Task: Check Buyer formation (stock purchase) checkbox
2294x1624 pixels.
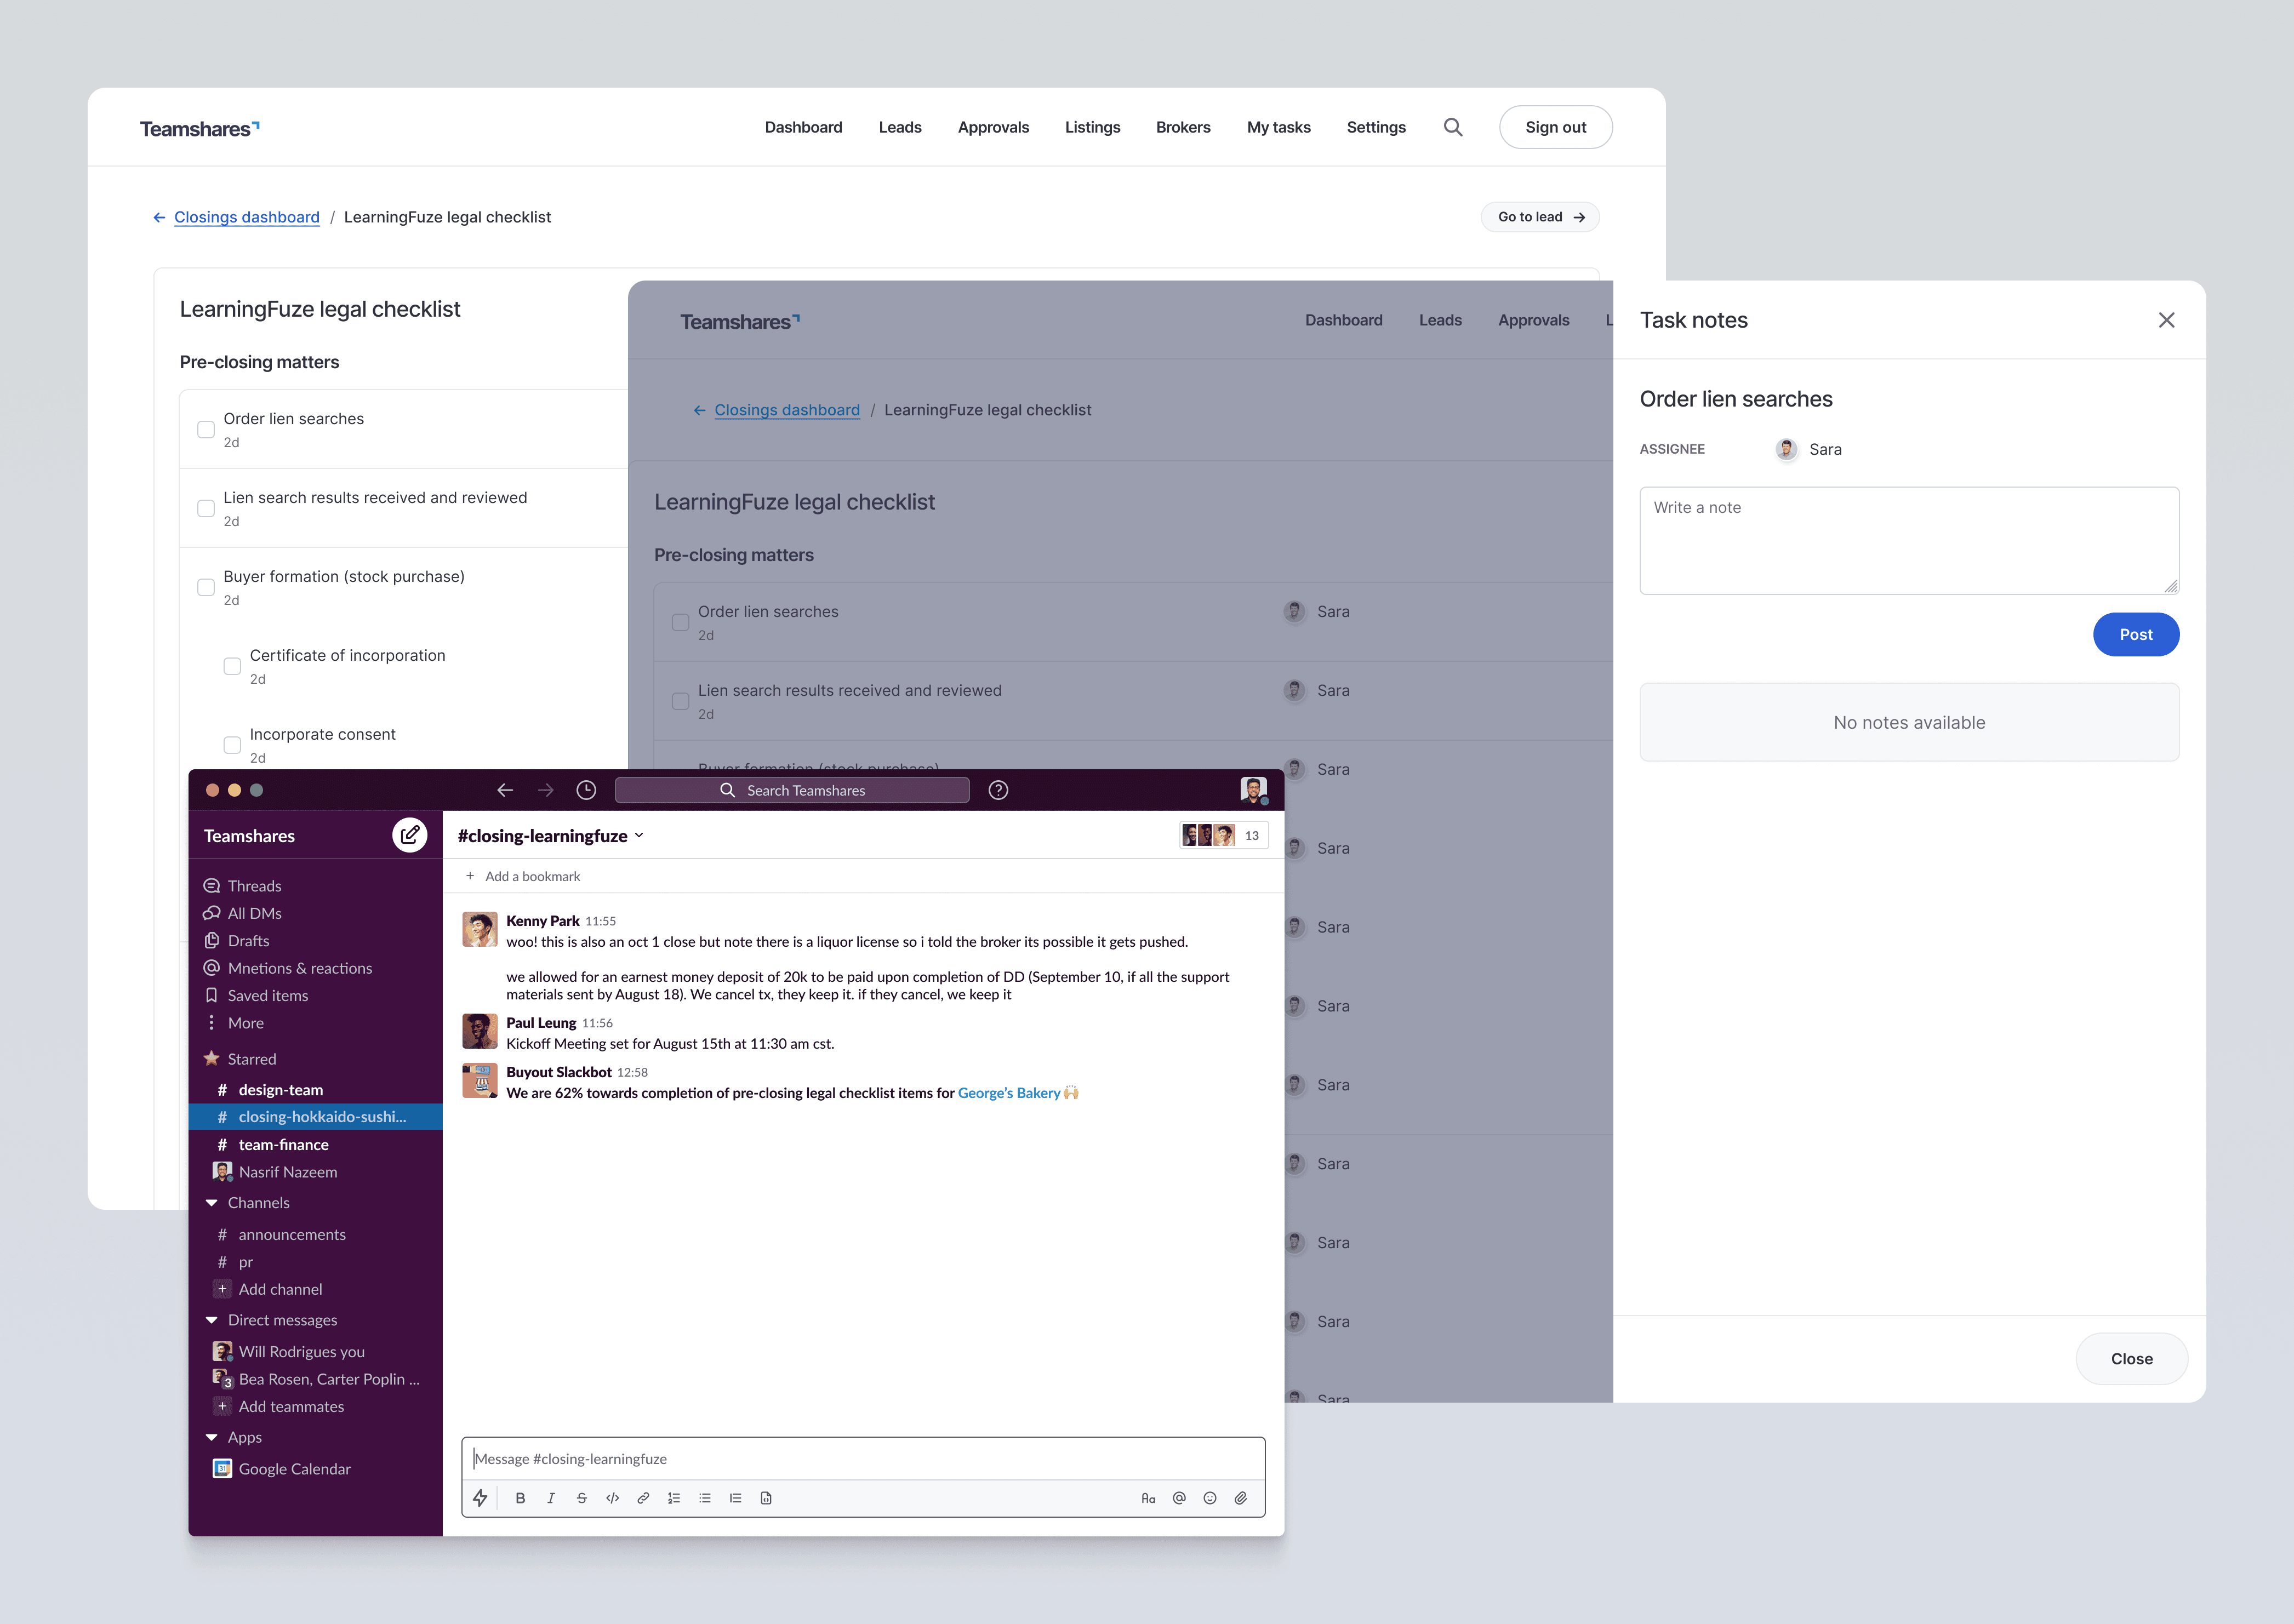Action: tap(206, 587)
